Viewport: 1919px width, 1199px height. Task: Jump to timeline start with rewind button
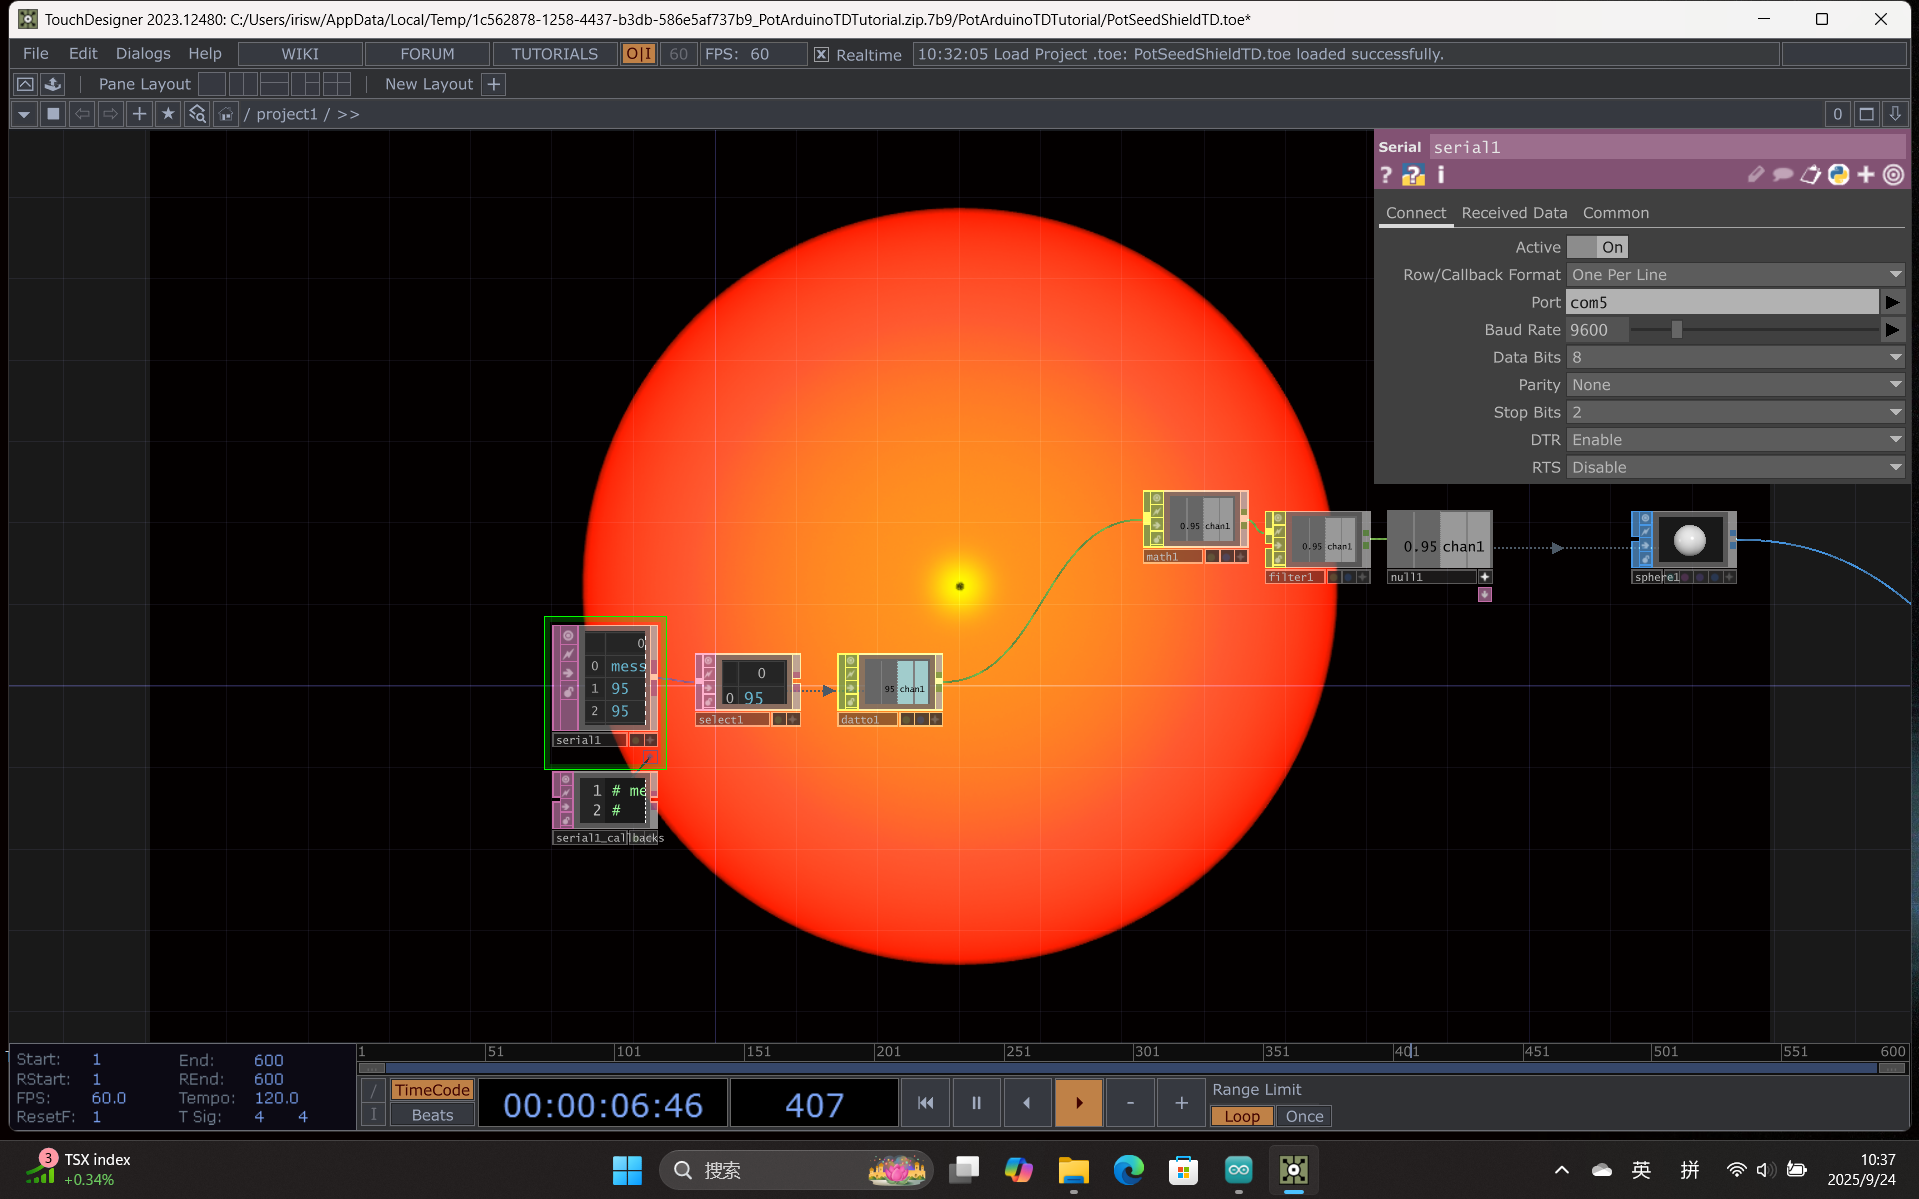pyautogui.click(x=925, y=1103)
